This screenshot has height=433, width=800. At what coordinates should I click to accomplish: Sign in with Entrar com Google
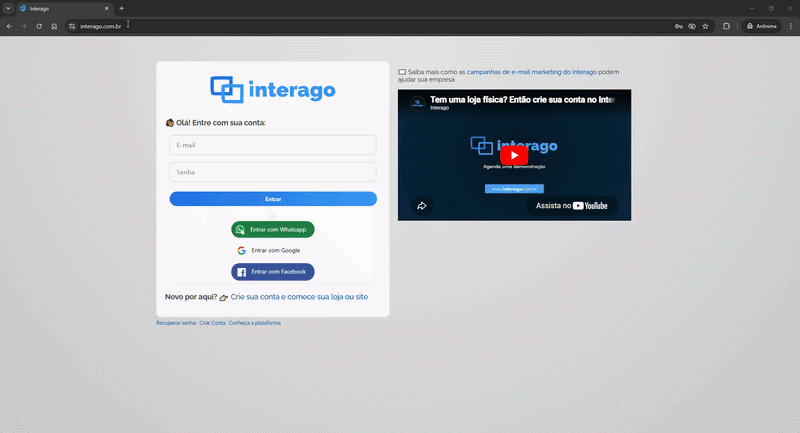(x=273, y=250)
